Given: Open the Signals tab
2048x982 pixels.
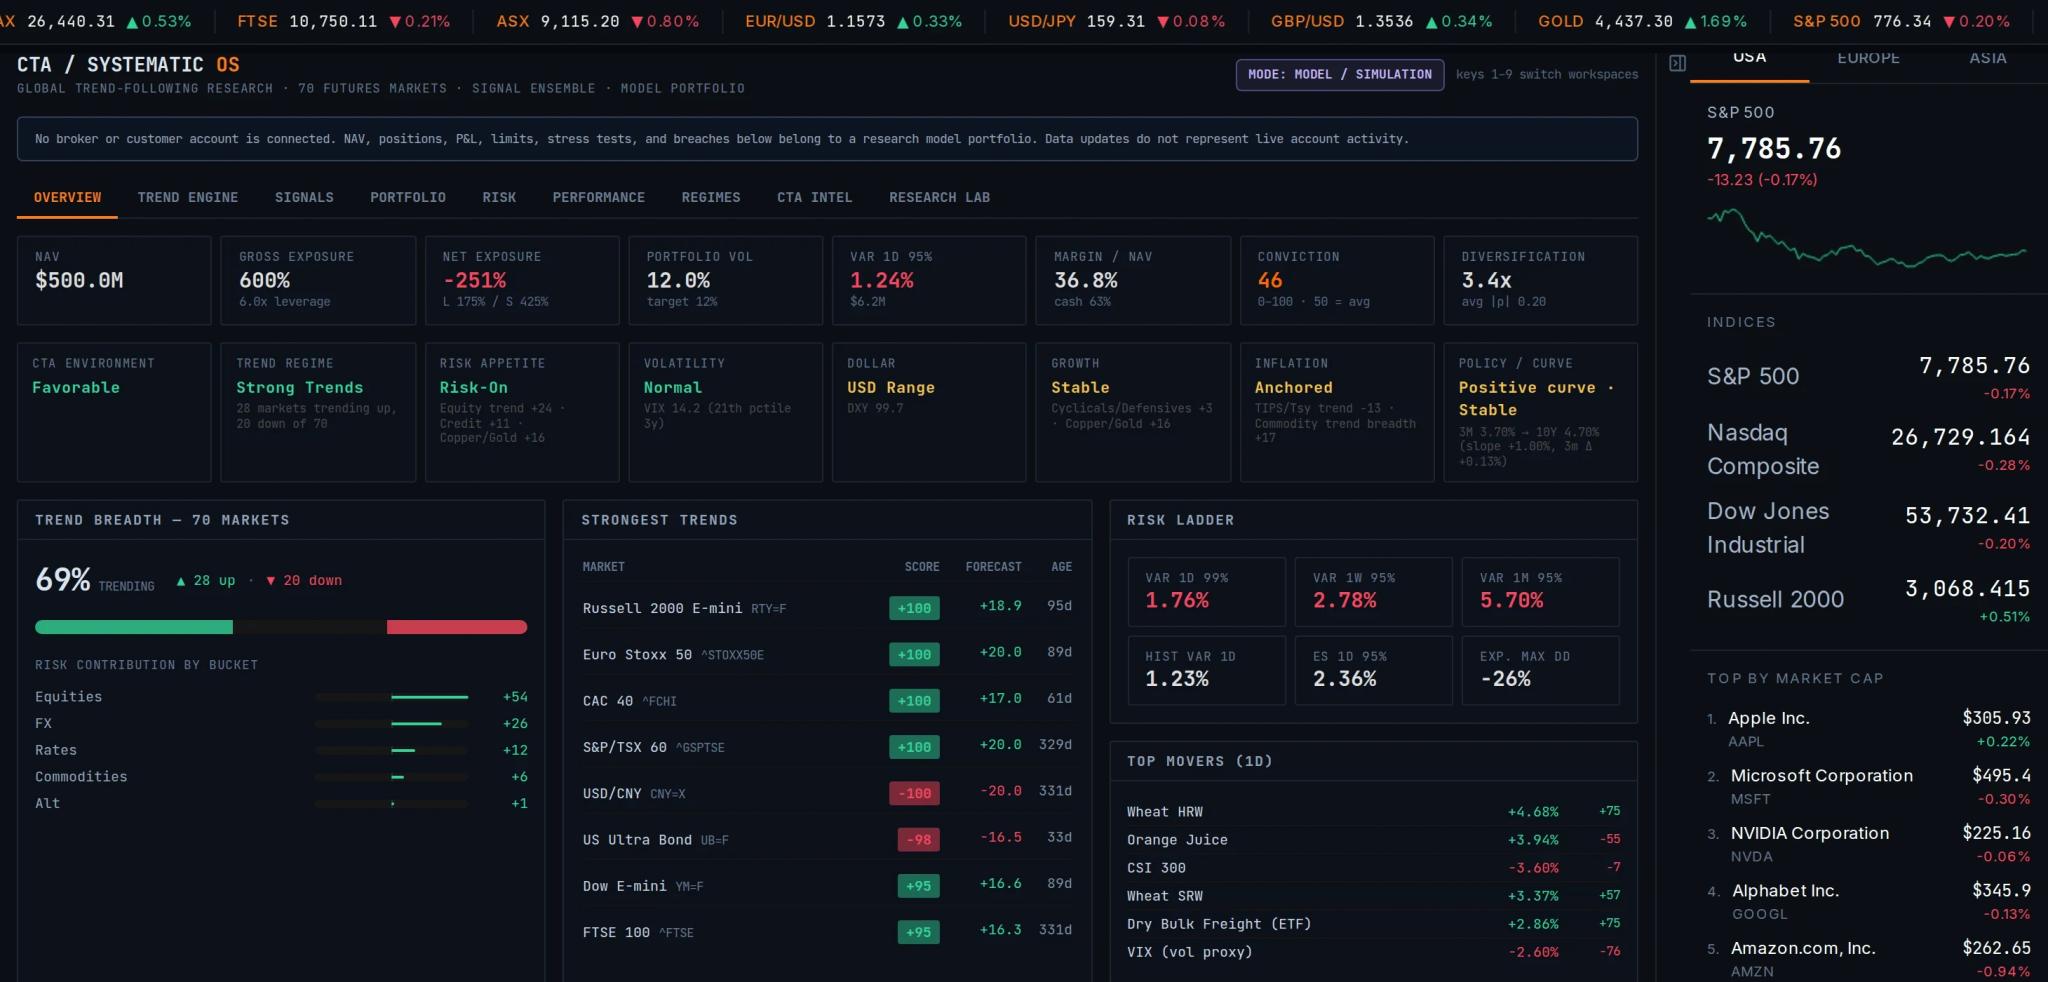Looking at the screenshot, I should (304, 197).
